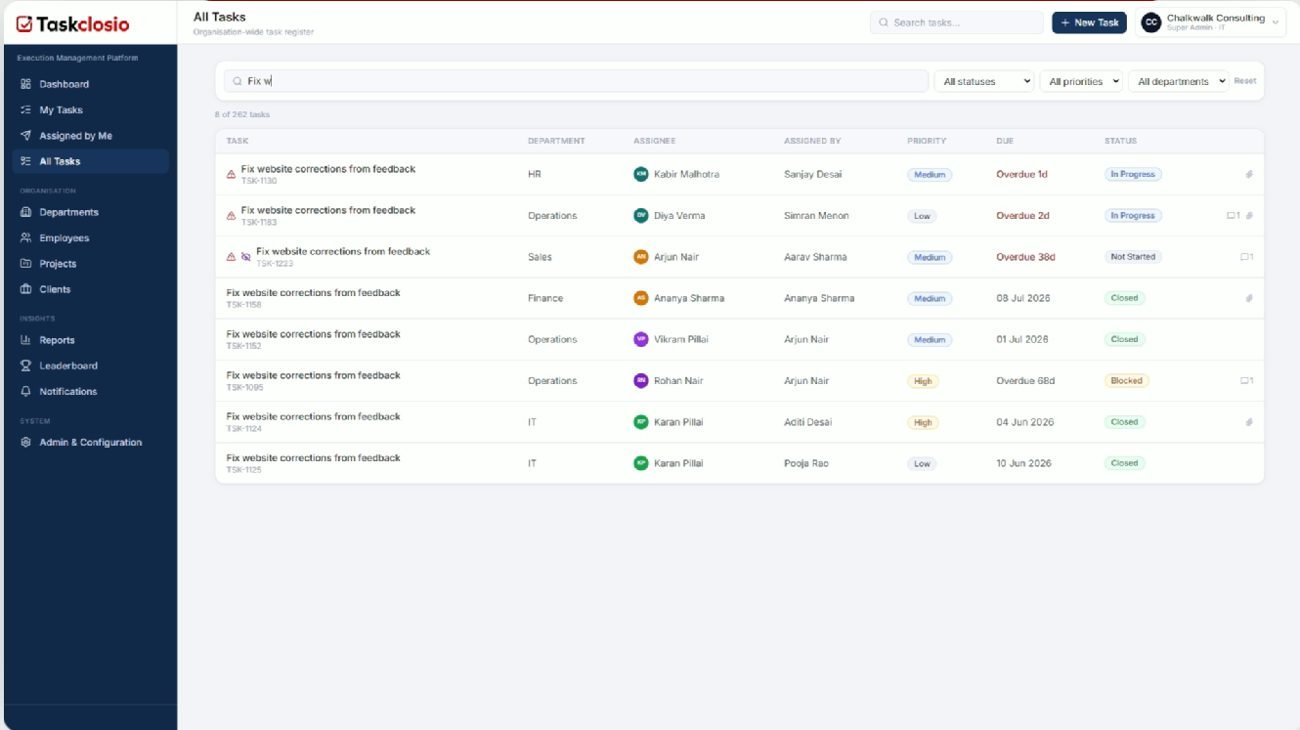This screenshot has width=1300, height=730.
Task: Click attachment paperclip on 08 Jul 2026 row
Action: (x=1249, y=298)
